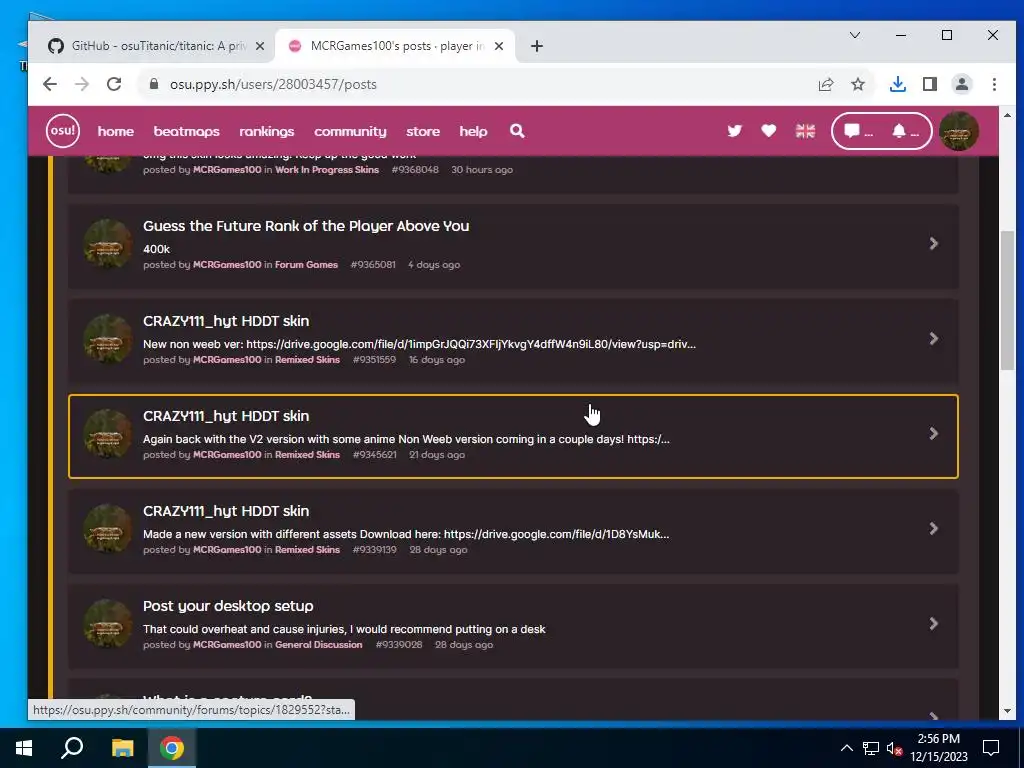
Task: Open Guess the Future Rank post title
Action: (x=306, y=226)
